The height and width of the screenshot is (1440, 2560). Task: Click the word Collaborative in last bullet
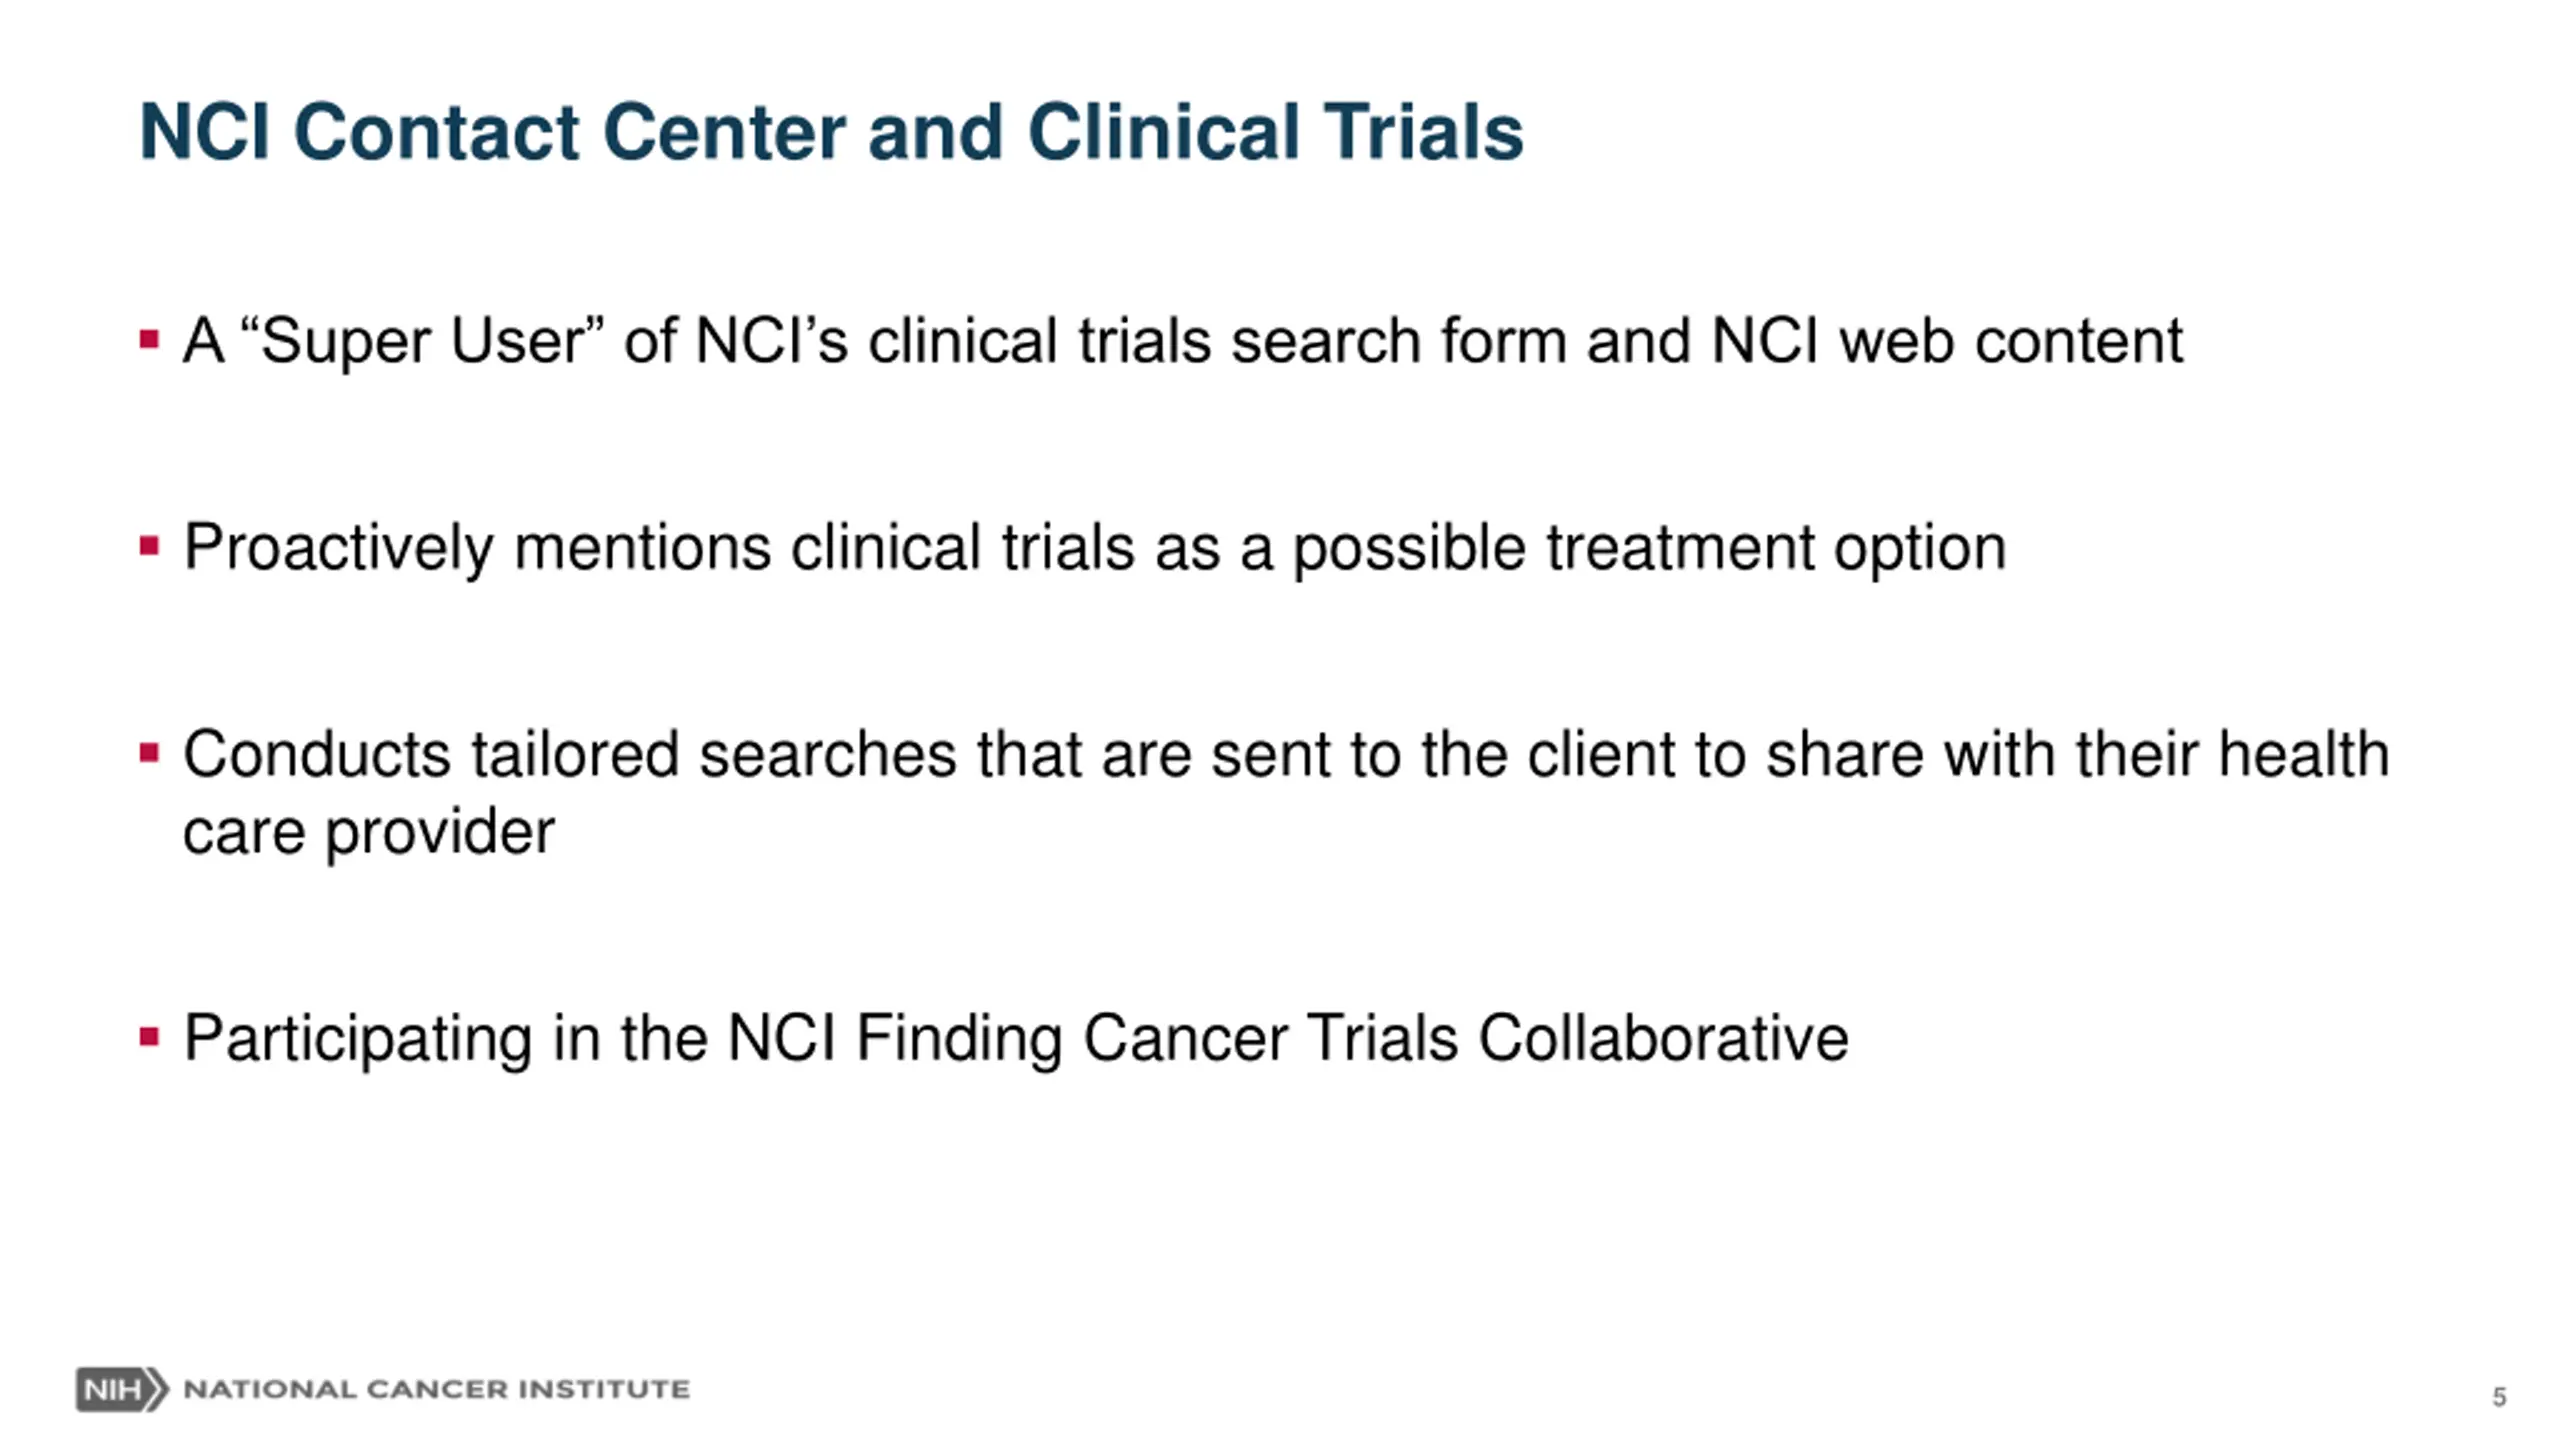pyautogui.click(x=1664, y=1039)
